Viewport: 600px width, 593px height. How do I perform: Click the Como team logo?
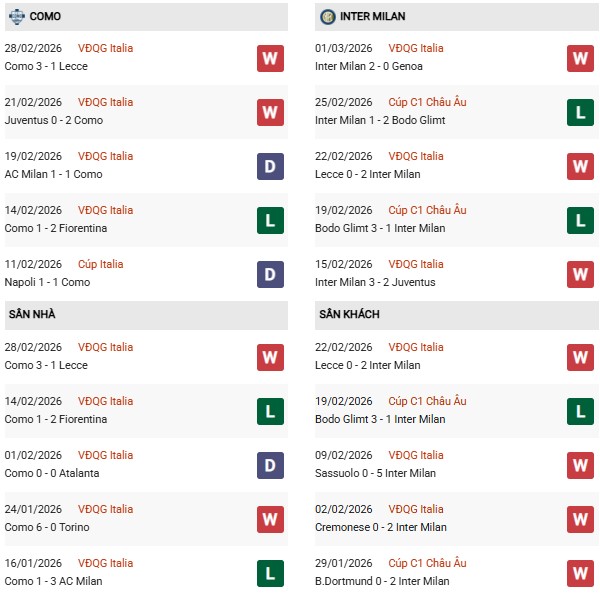click(16, 17)
